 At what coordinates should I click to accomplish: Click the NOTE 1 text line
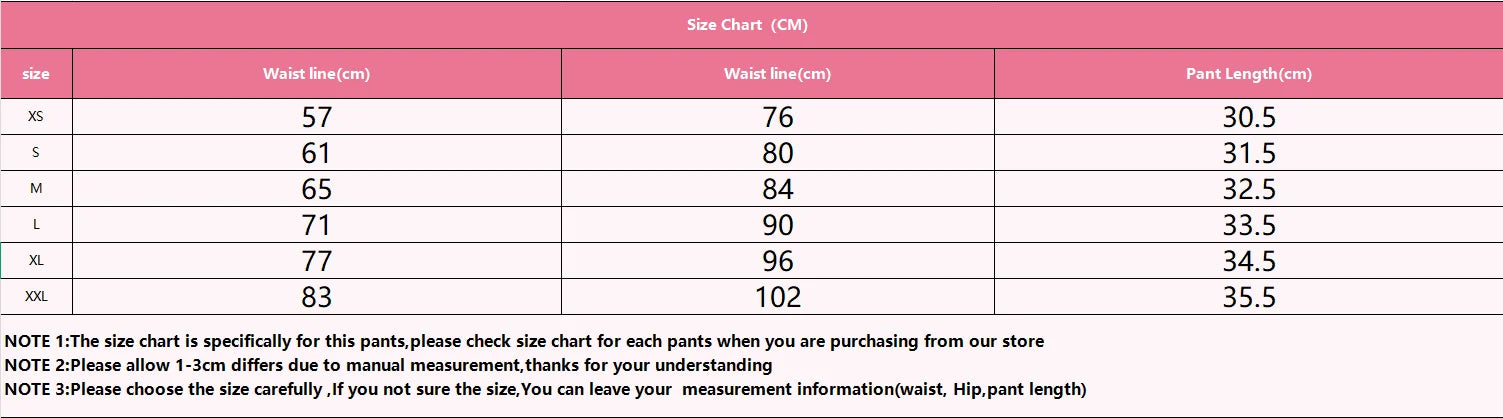coord(524,342)
